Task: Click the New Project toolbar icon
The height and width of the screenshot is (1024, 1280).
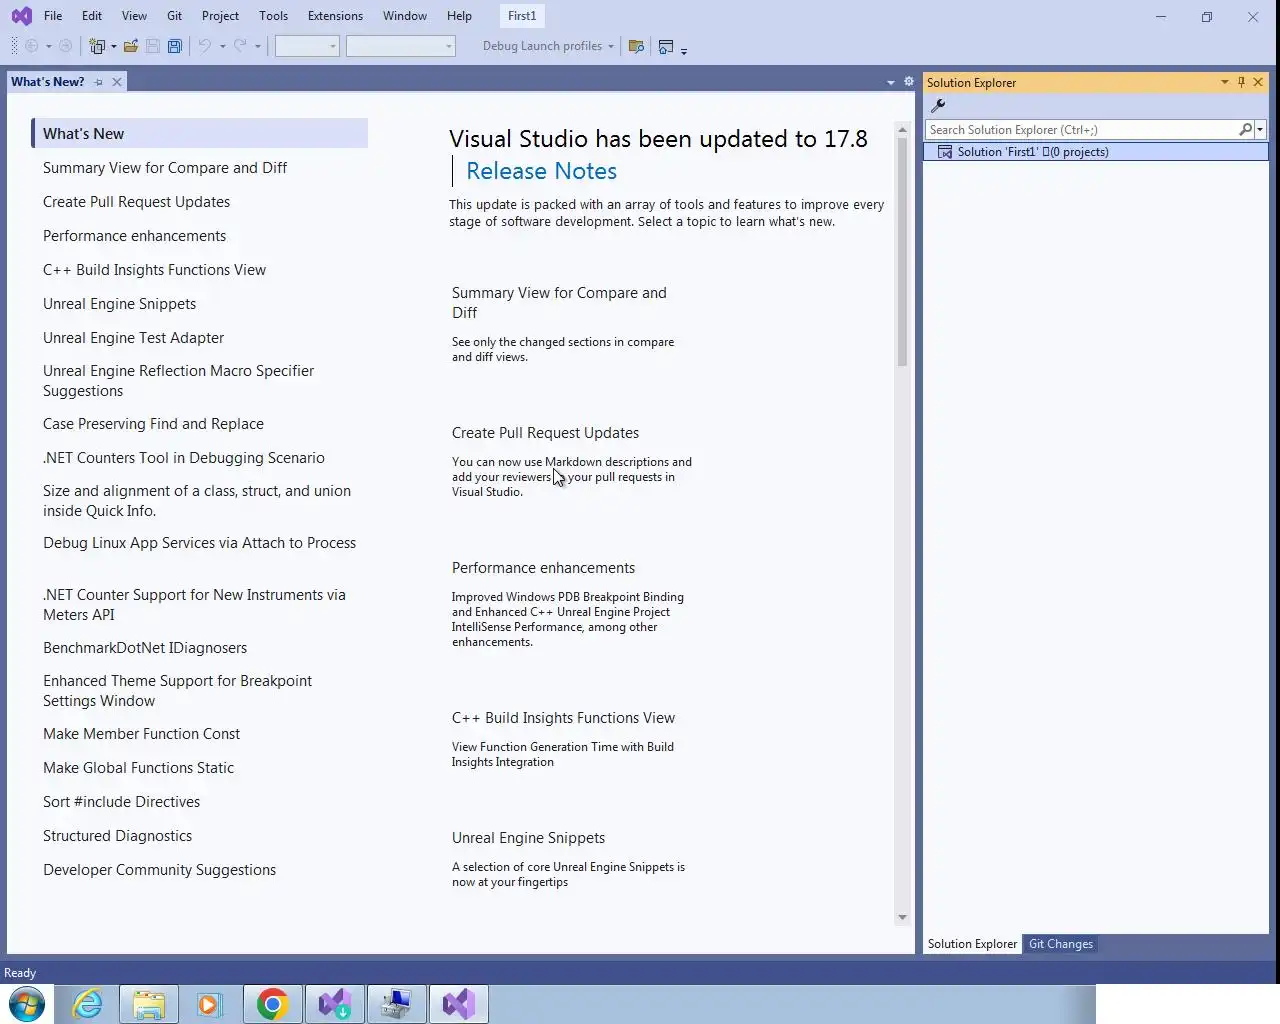Action: click(97, 46)
